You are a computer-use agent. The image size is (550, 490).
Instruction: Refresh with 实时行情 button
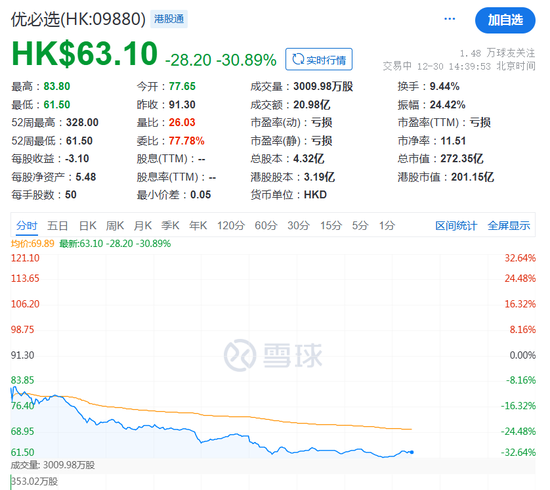click(319, 59)
